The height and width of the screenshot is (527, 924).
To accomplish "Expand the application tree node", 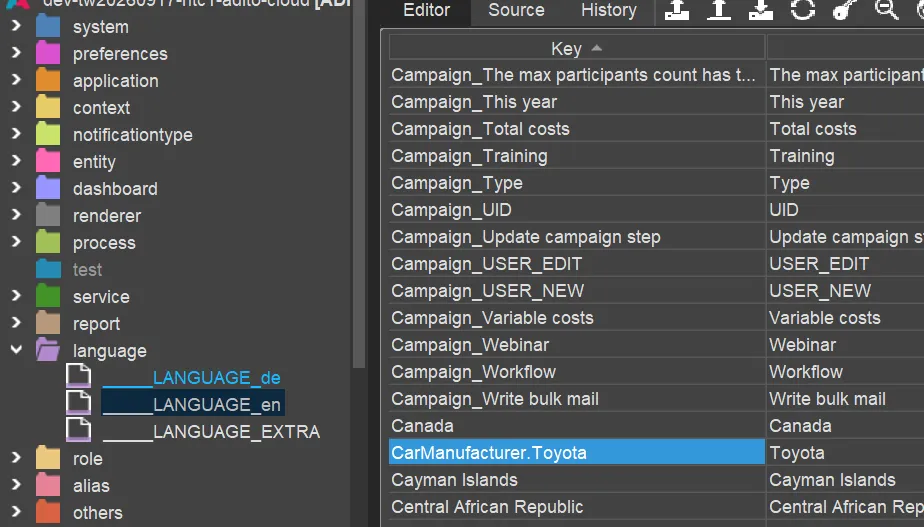I will coord(16,80).
